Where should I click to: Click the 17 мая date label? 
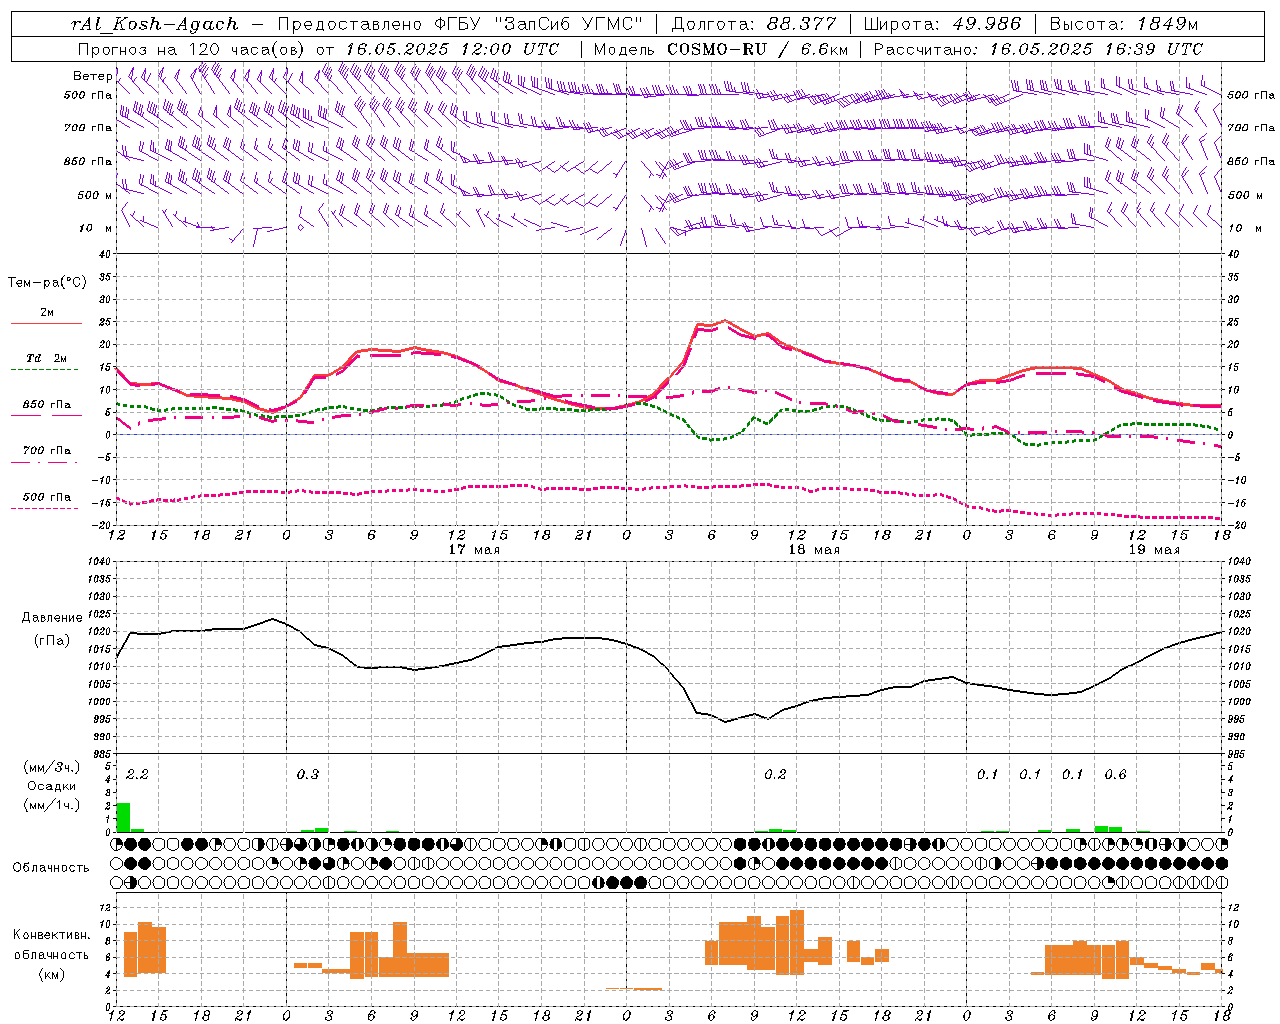click(474, 550)
